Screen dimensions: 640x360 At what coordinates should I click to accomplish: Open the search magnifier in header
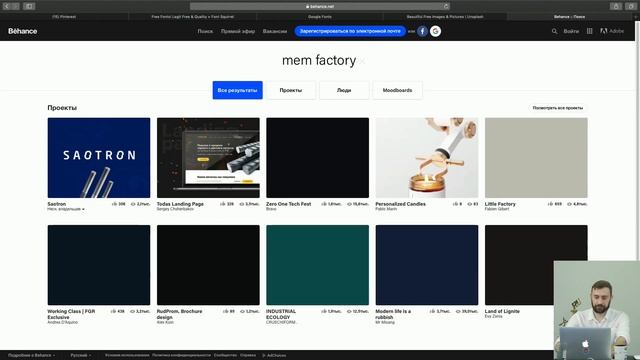coord(554,31)
